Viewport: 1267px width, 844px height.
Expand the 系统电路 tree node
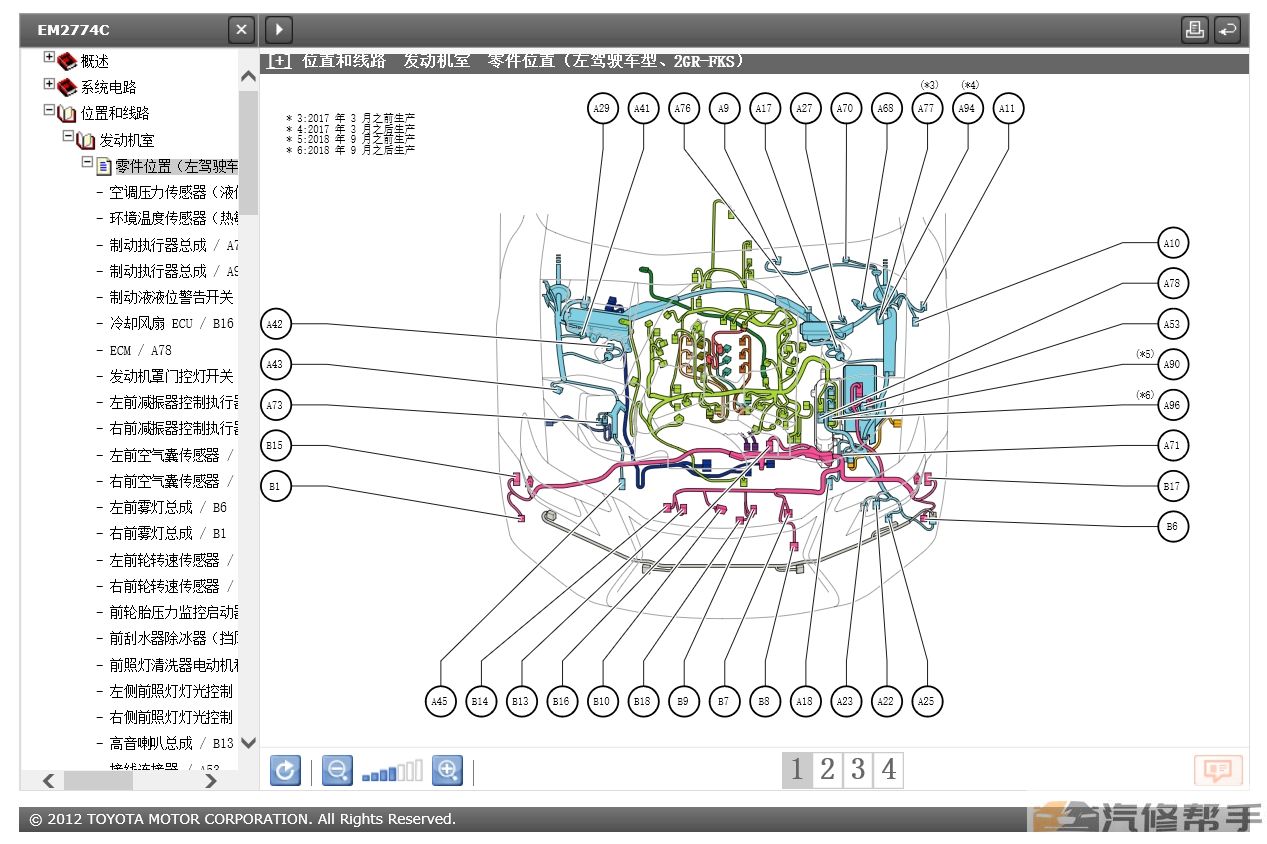(49, 85)
